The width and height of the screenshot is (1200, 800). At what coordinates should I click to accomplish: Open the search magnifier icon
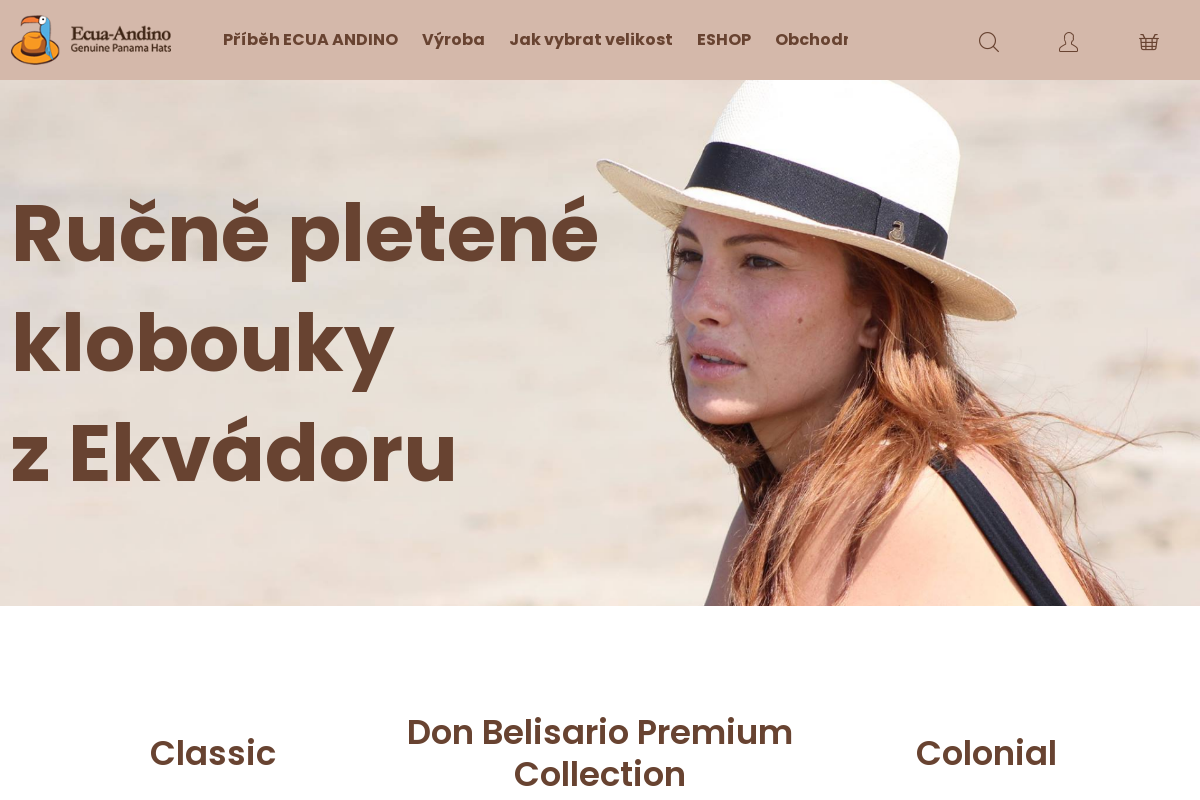pyautogui.click(x=989, y=42)
